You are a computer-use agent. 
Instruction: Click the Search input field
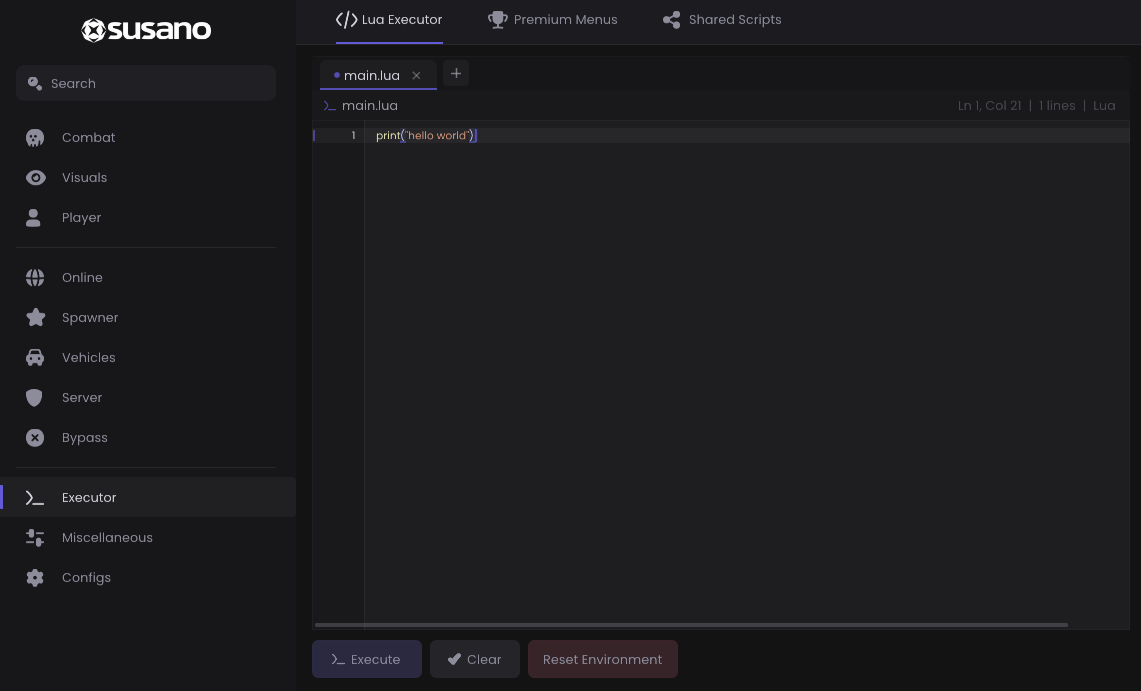pyautogui.click(x=146, y=83)
